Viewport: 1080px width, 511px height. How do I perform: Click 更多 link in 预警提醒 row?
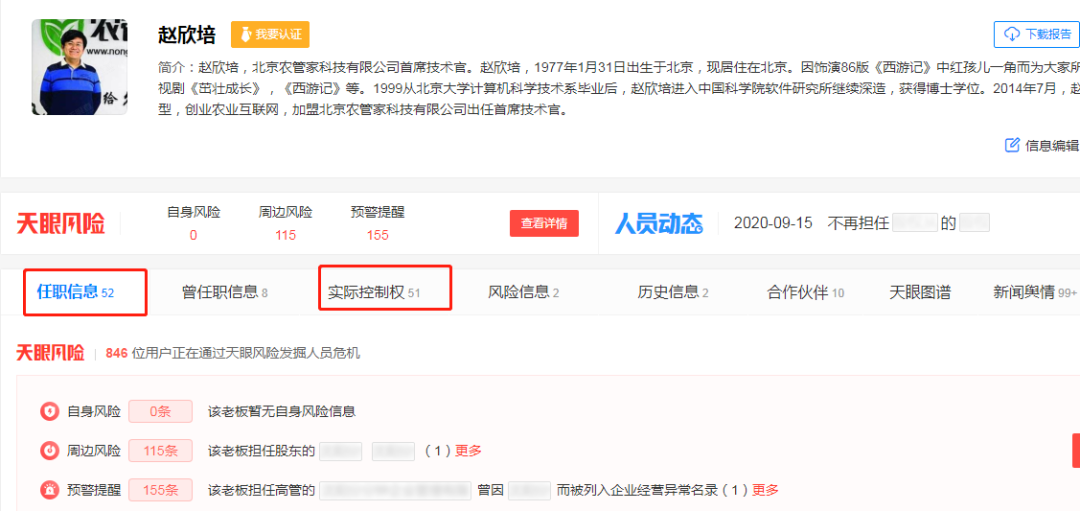765,490
